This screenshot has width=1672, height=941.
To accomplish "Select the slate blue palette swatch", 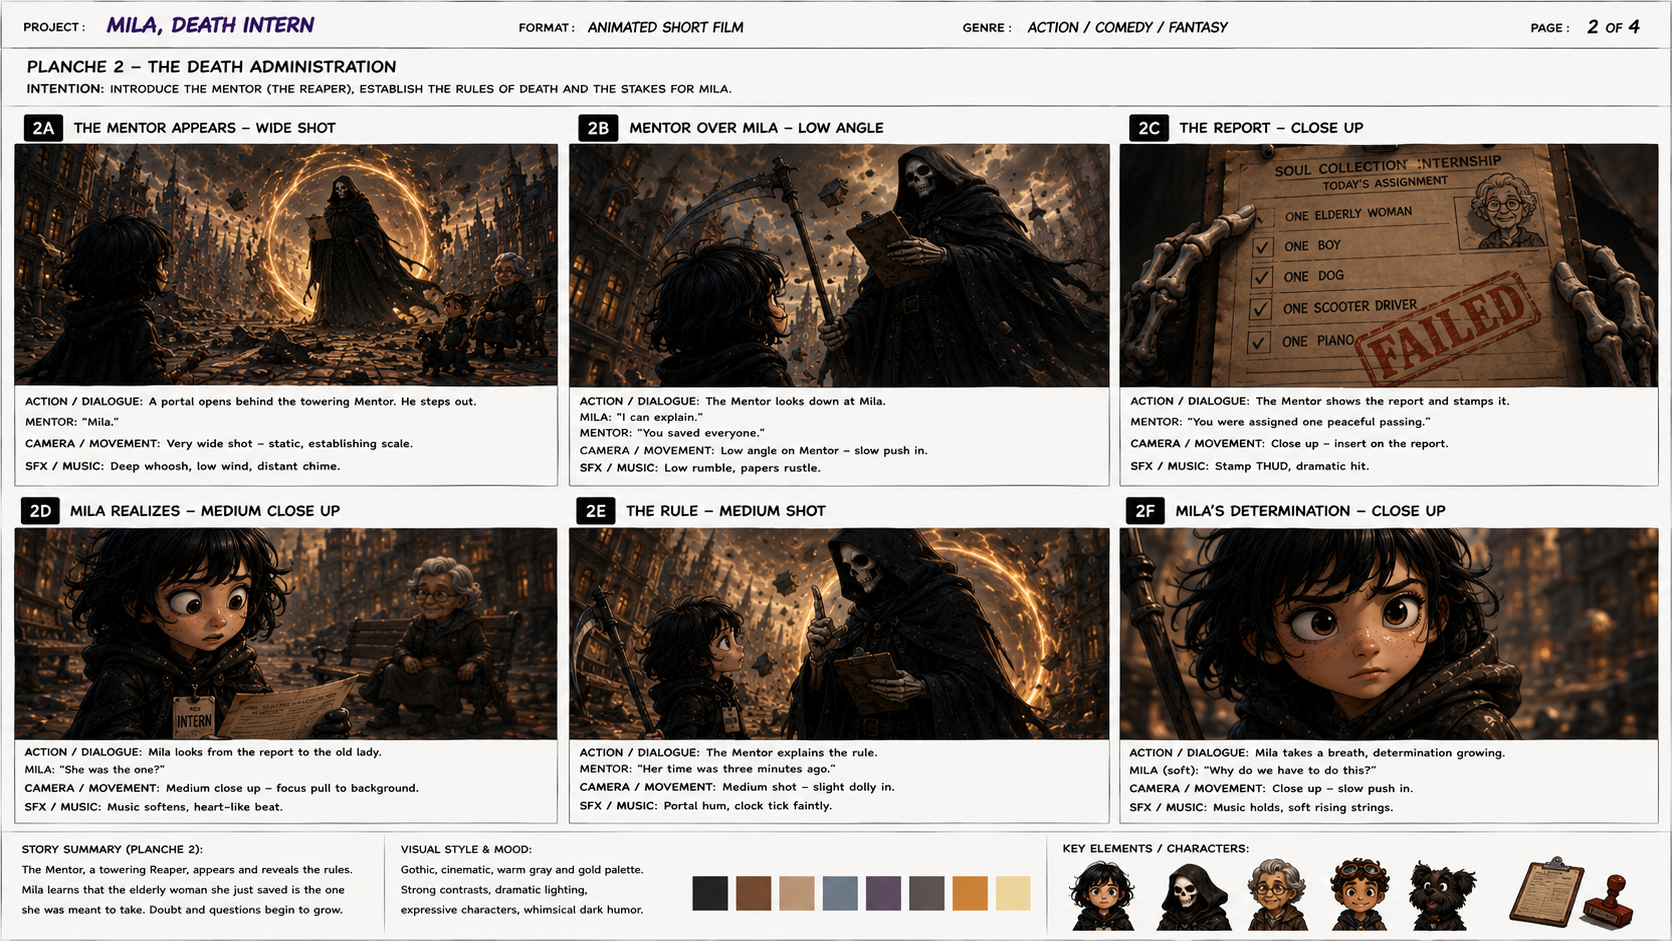I will [840, 893].
